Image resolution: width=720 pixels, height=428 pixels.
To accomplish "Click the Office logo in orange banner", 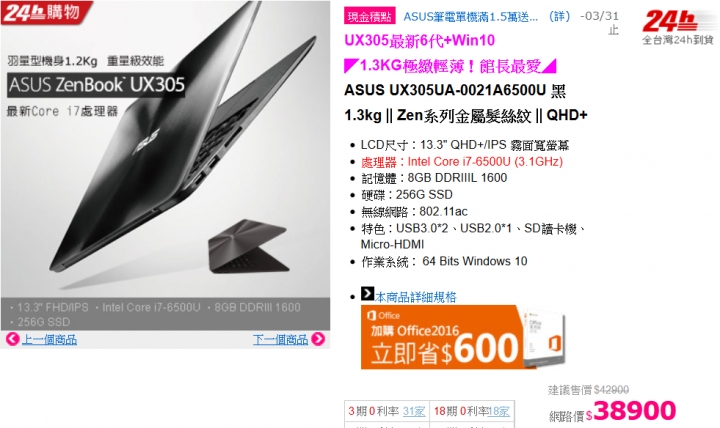I will pos(383,315).
